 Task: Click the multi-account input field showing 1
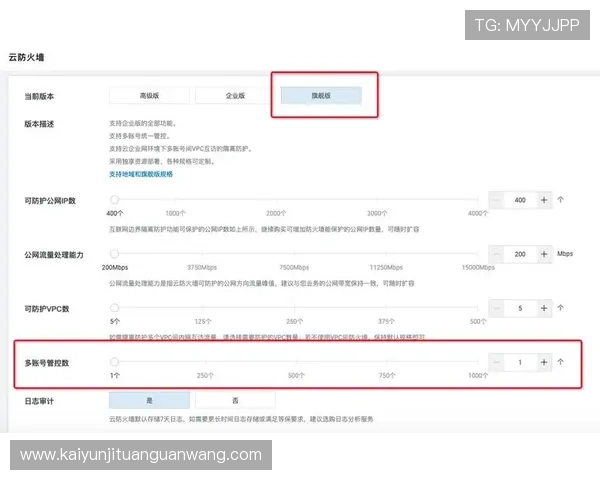point(520,362)
